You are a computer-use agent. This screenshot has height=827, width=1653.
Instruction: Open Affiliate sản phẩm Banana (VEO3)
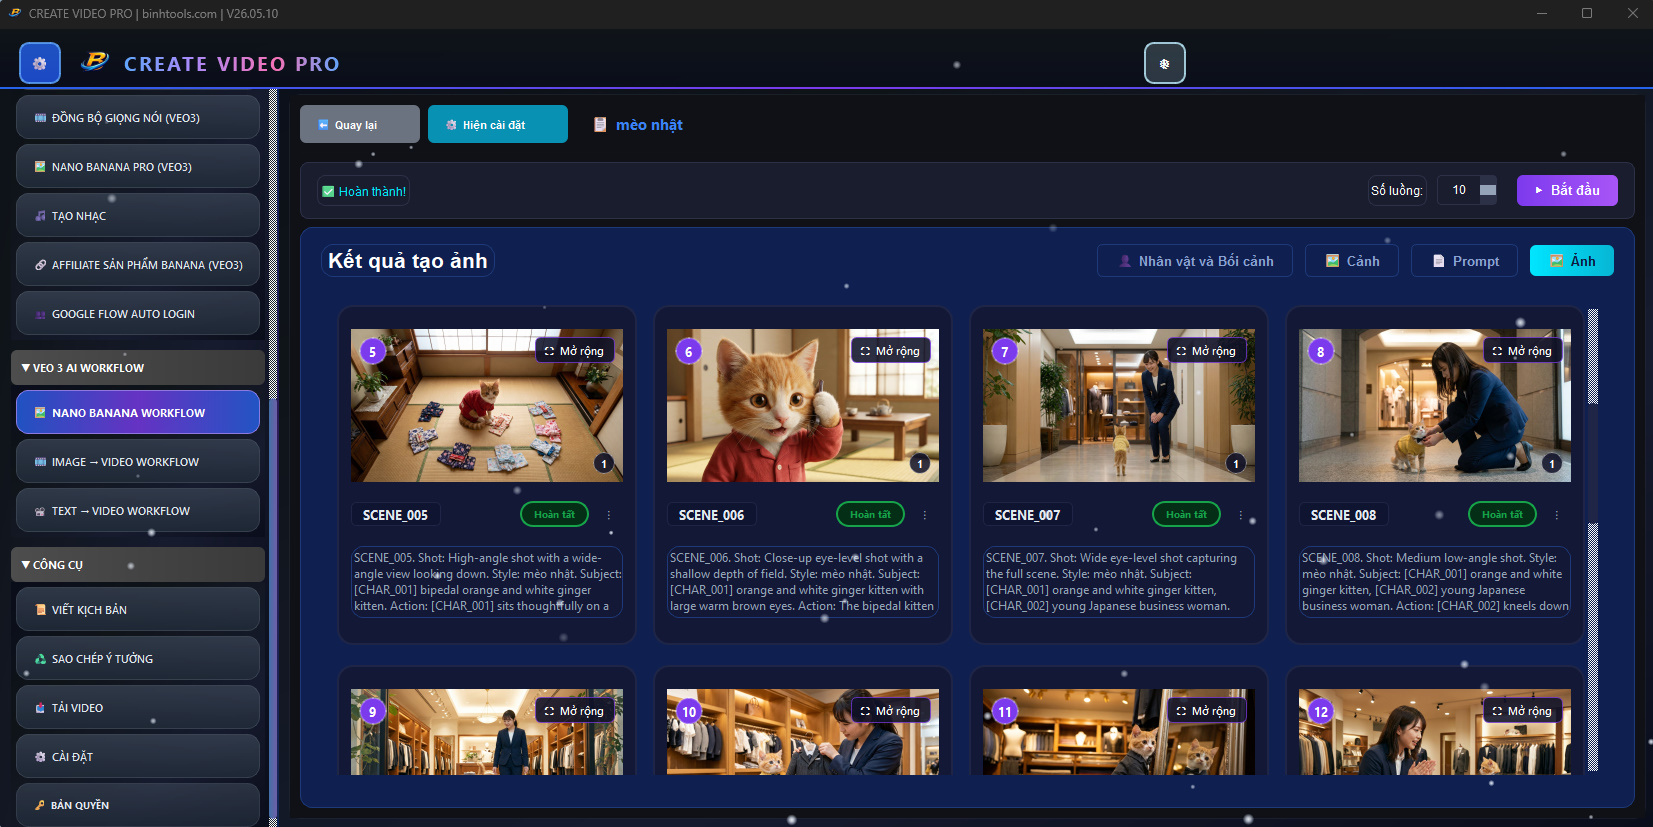[138, 265]
